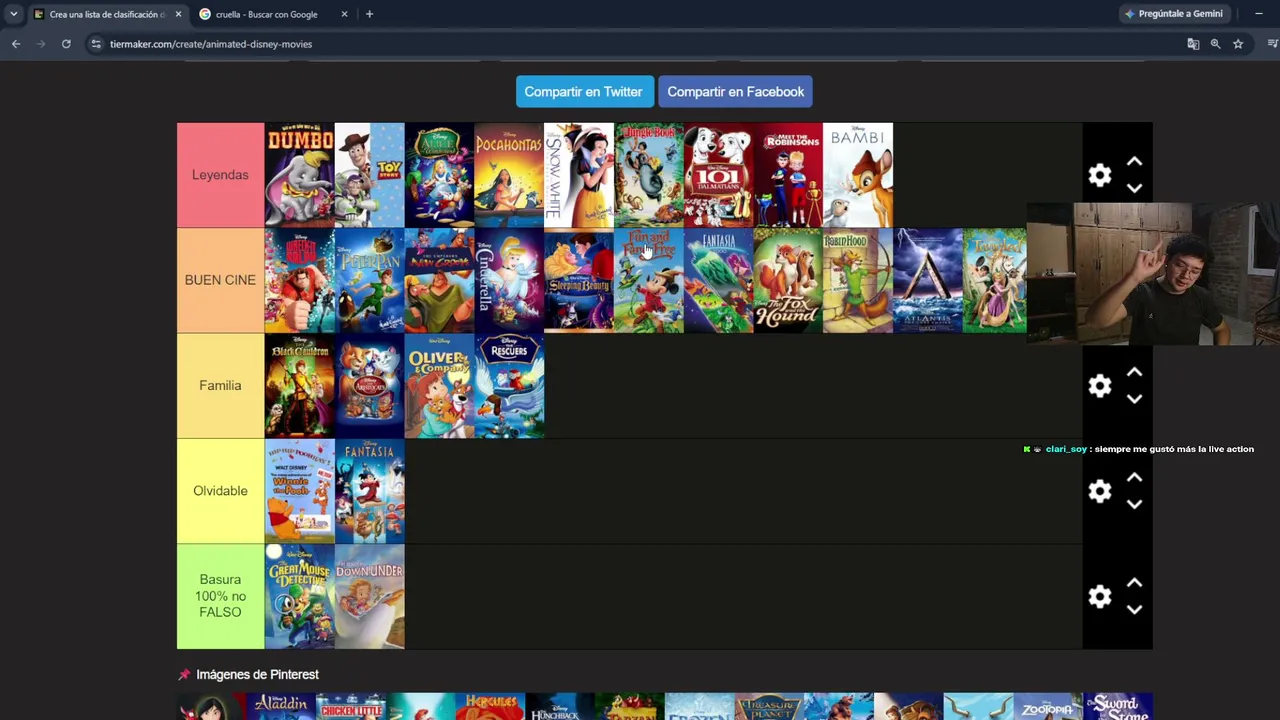
Task: Choose the Fantasia poster in Olvidable tier
Action: (x=370, y=491)
